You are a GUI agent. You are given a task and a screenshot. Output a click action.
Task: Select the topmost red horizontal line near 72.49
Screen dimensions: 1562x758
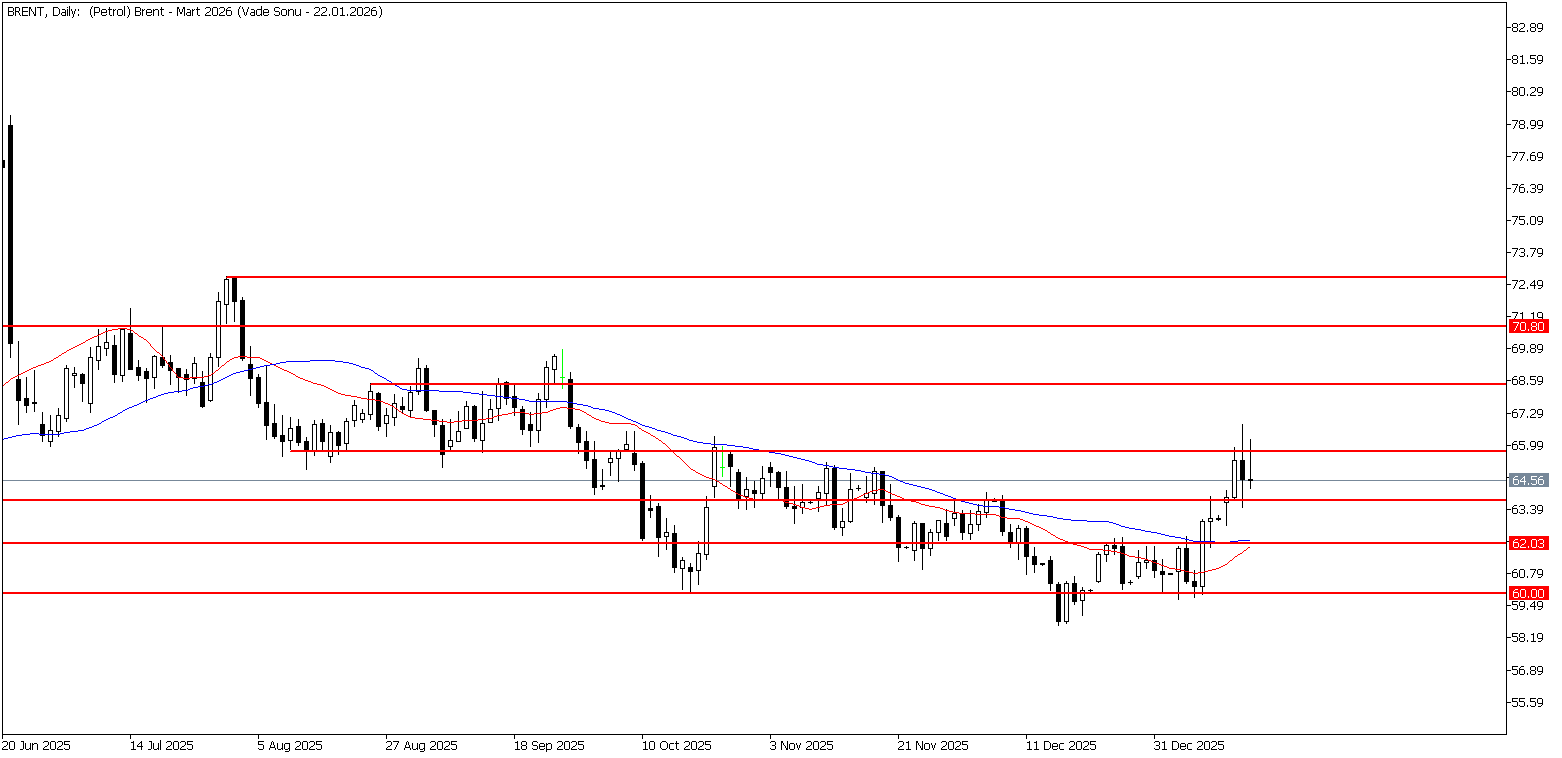pyautogui.click(x=866, y=277)
